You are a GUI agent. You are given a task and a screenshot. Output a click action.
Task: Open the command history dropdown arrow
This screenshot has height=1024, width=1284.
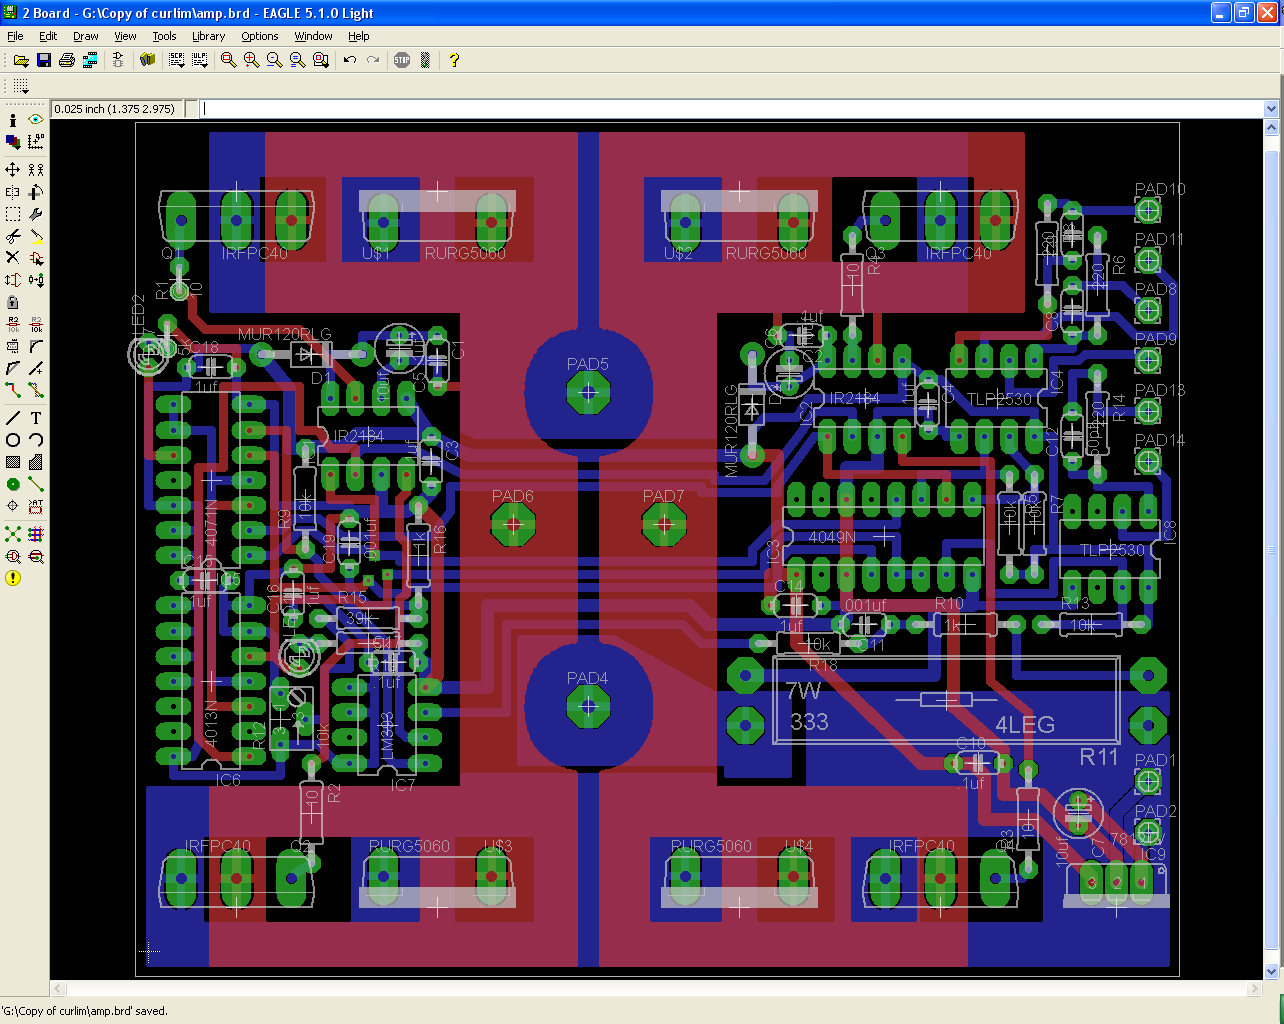pos(1271,109)
